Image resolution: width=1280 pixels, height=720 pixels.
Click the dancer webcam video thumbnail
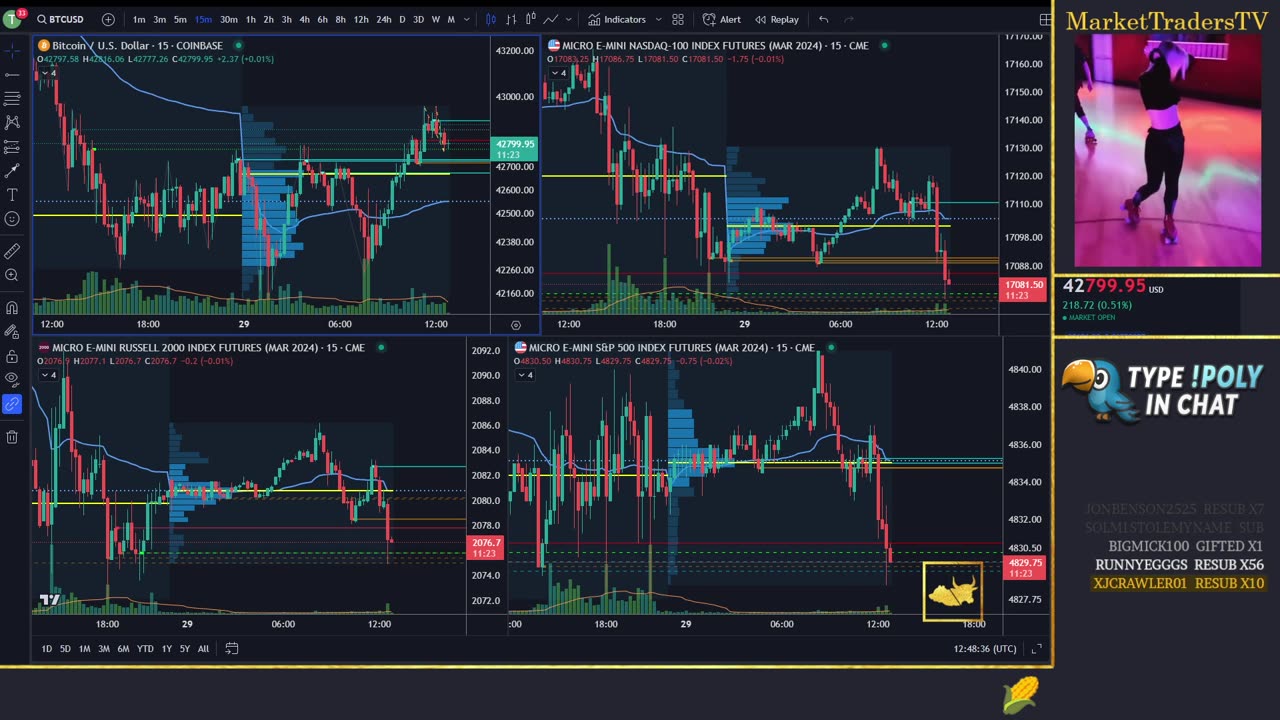tap(1167, 150)
